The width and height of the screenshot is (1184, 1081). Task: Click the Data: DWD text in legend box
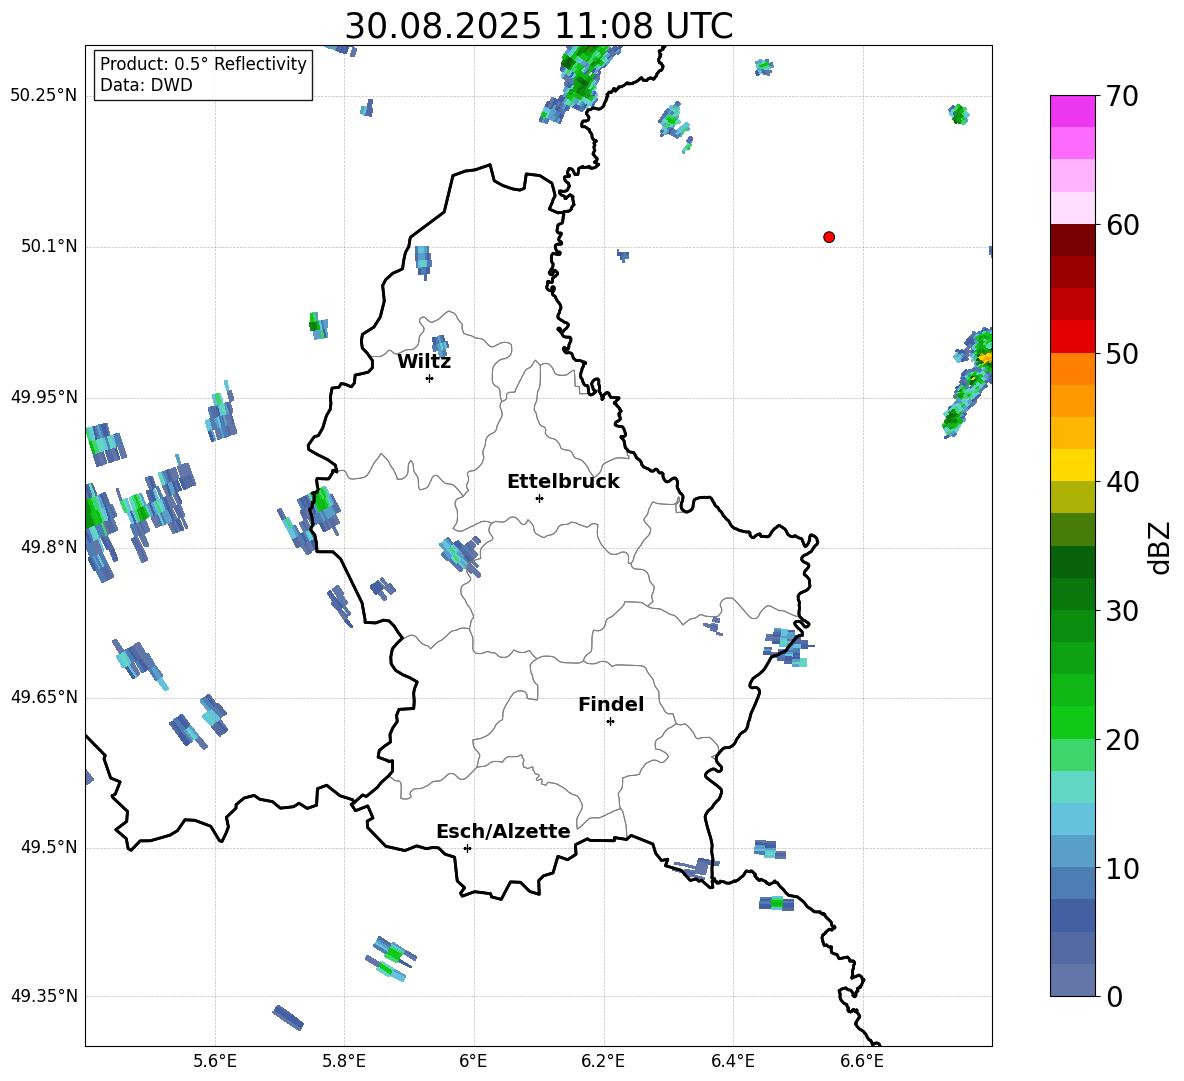(x=146, y=85)
